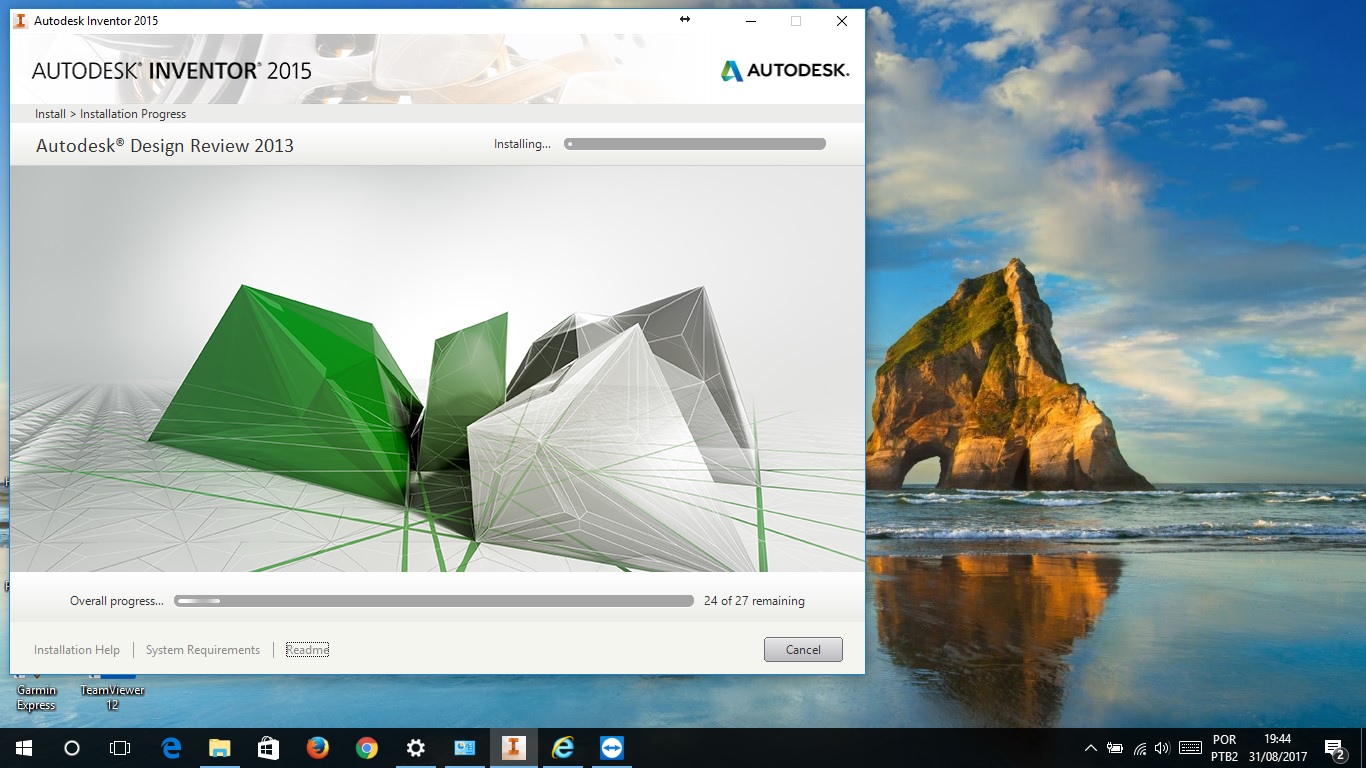1366x768 pixels.
Task: Open Task View from the taskbar
Action: (120, 747)
